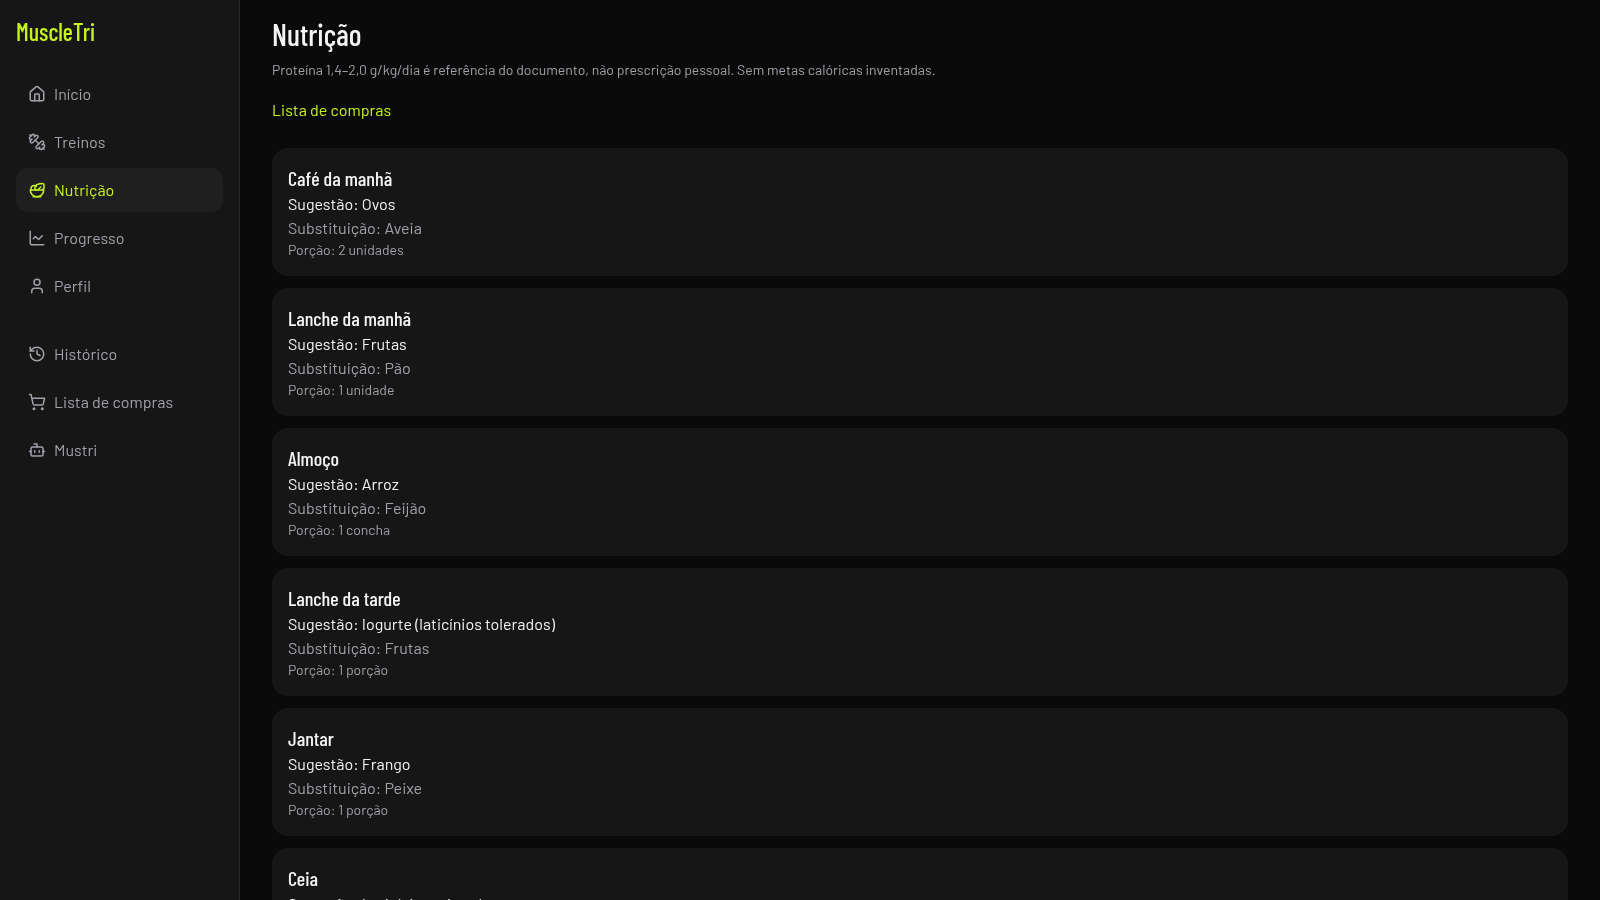Click the Histórico clock icon
This screenshot has height=900, width=1600.
pyautogui.click(x=37, y=354)
